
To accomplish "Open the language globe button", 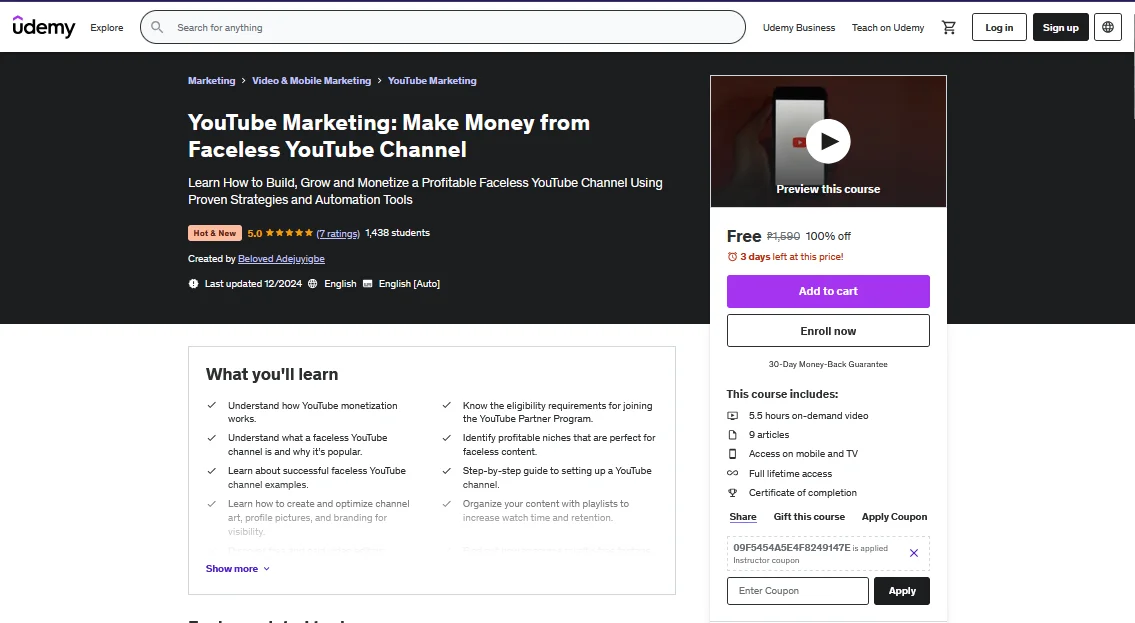I will coord(1107,27).
